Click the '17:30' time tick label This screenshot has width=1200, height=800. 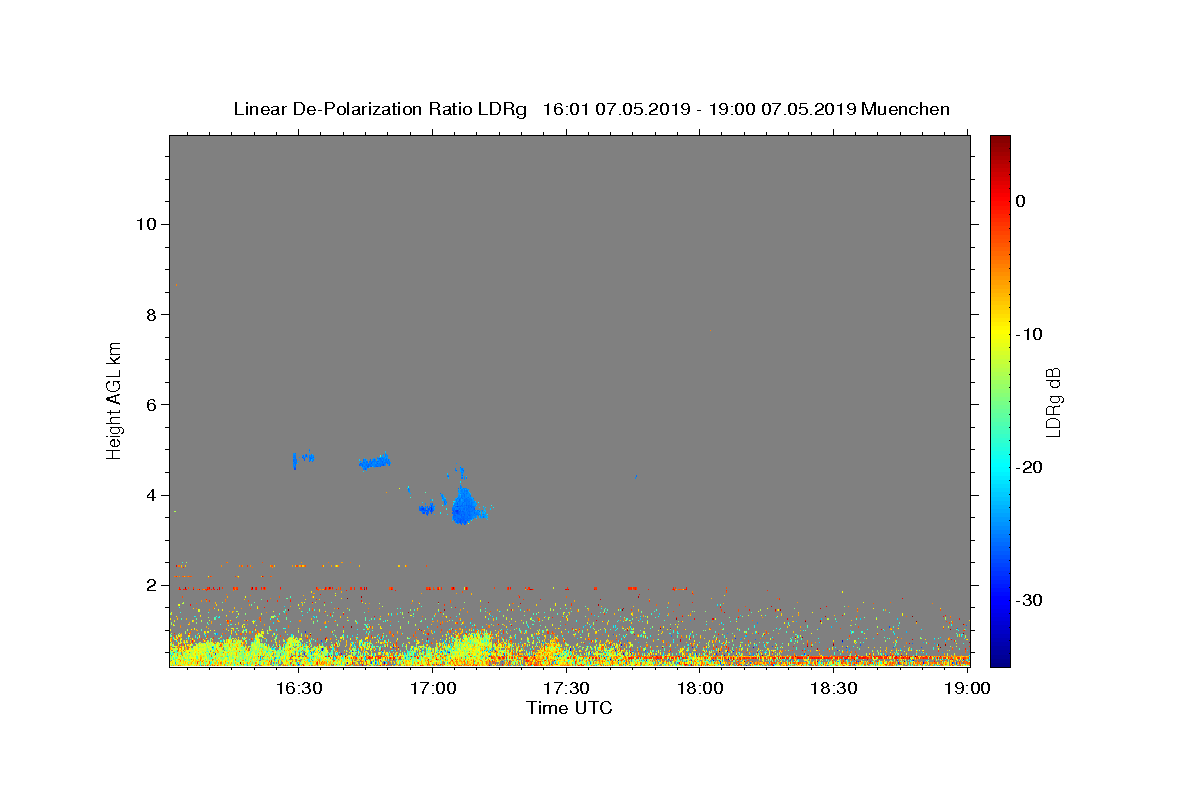tap(566, 688)
